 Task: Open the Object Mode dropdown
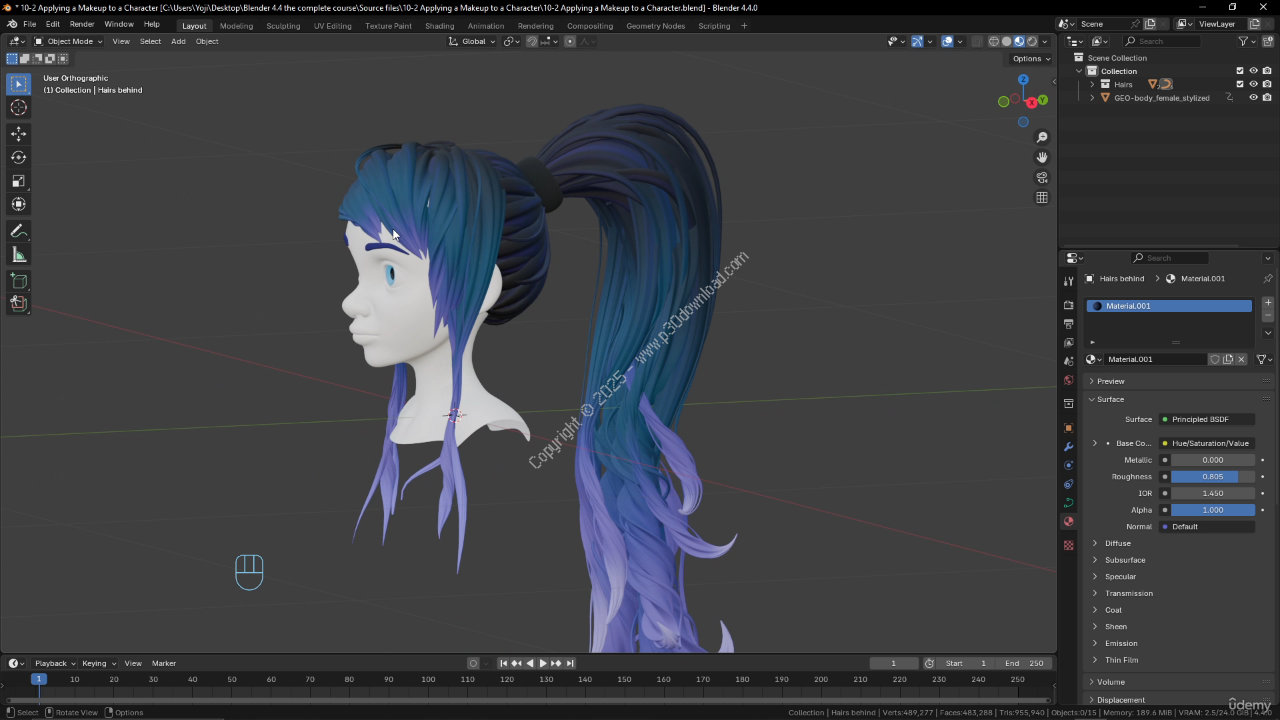(x=69, y=41)
